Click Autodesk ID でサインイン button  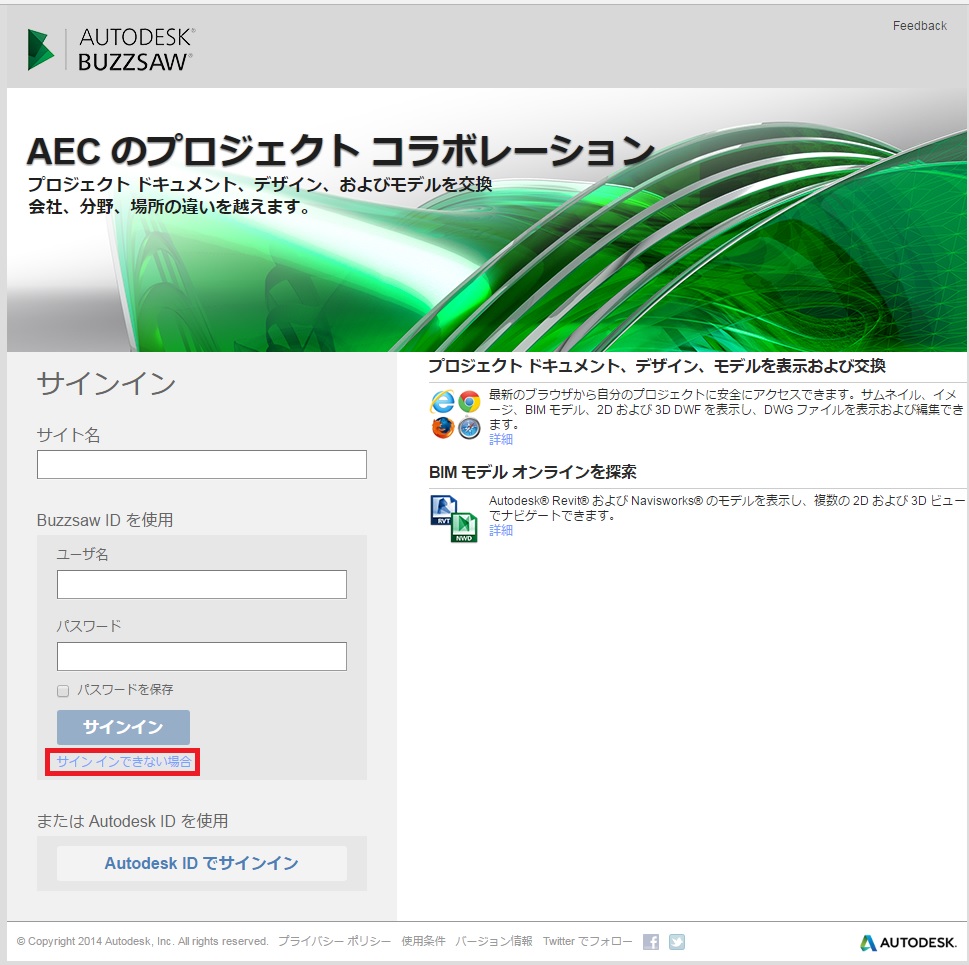(x=201, y=863)
